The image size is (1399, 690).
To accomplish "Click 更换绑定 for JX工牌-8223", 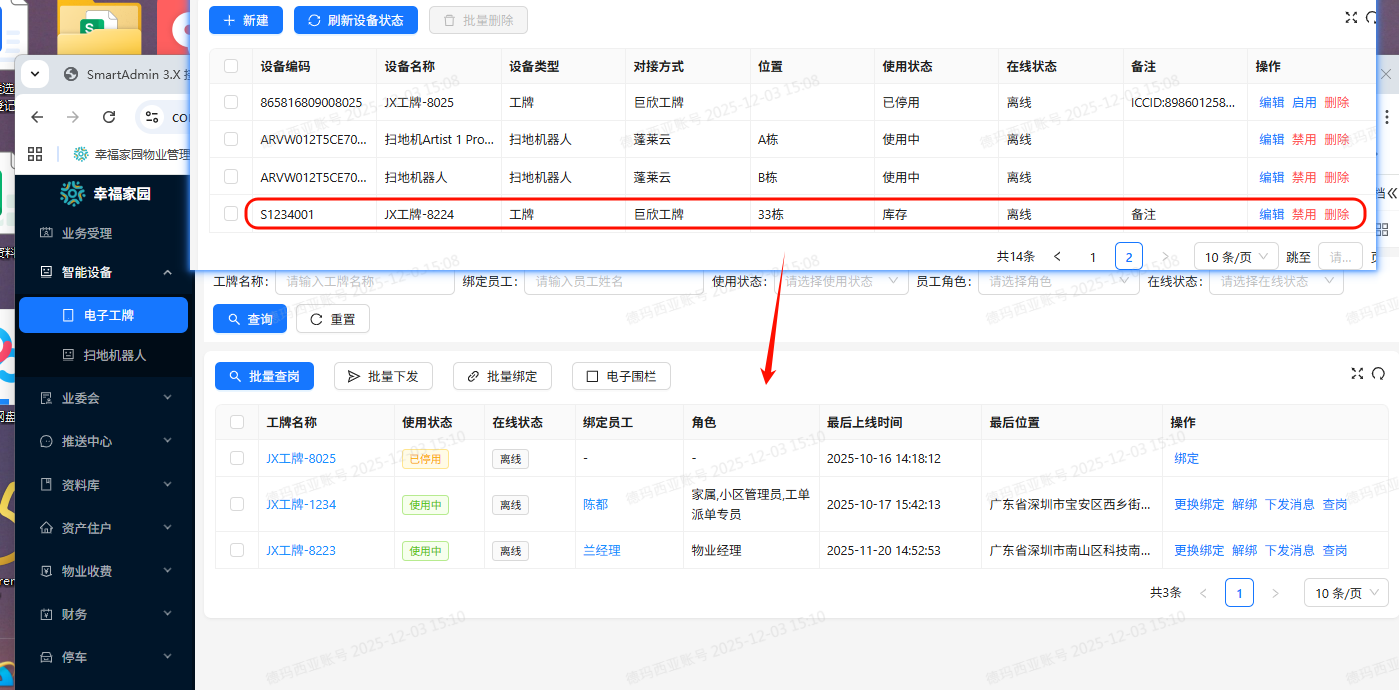I will (x=1198, y=550).
